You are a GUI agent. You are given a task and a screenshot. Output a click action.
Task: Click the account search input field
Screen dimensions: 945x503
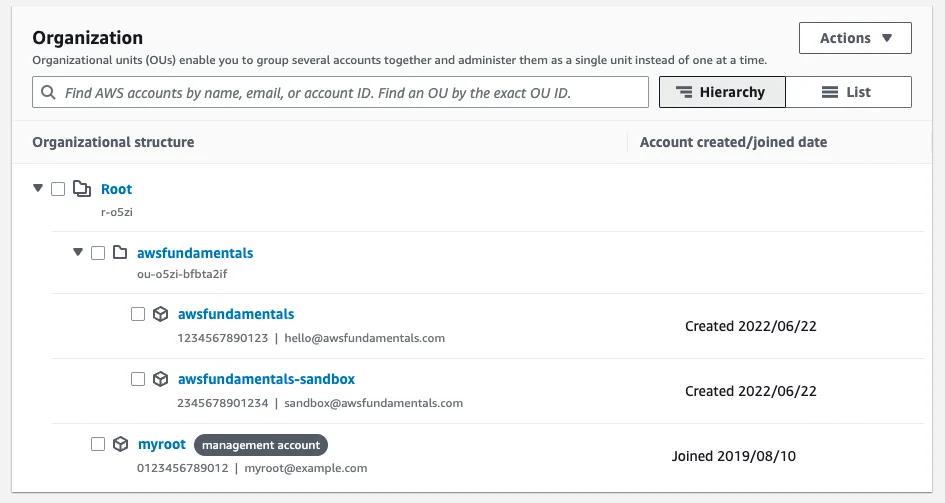[x=350, y=92]
